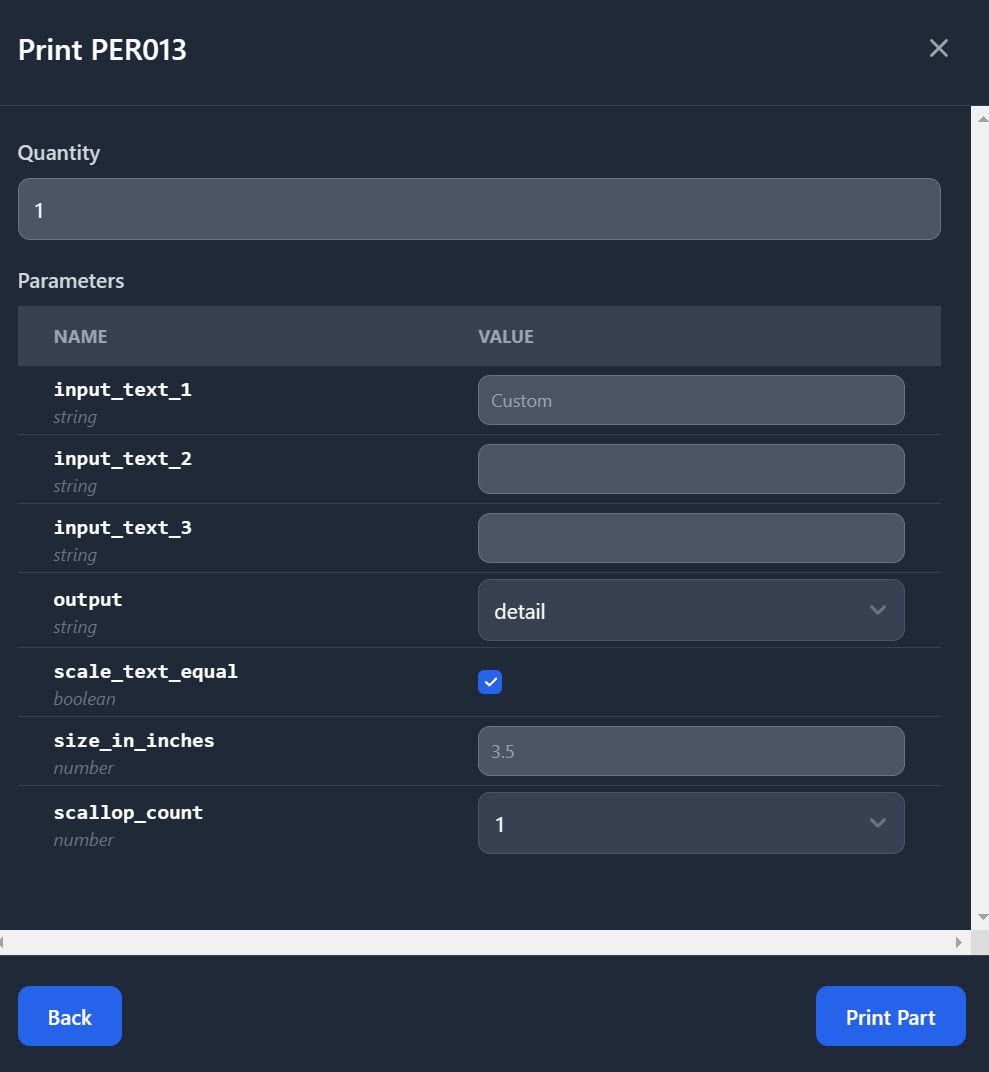Image resolution: width=989 pixels, height=1072 pixels.
Task: Open the output dropdown showing detail
Action: point(691,611)
